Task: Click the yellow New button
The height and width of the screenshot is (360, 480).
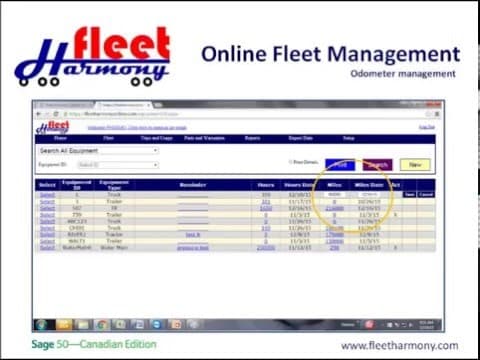Action: 415,165
